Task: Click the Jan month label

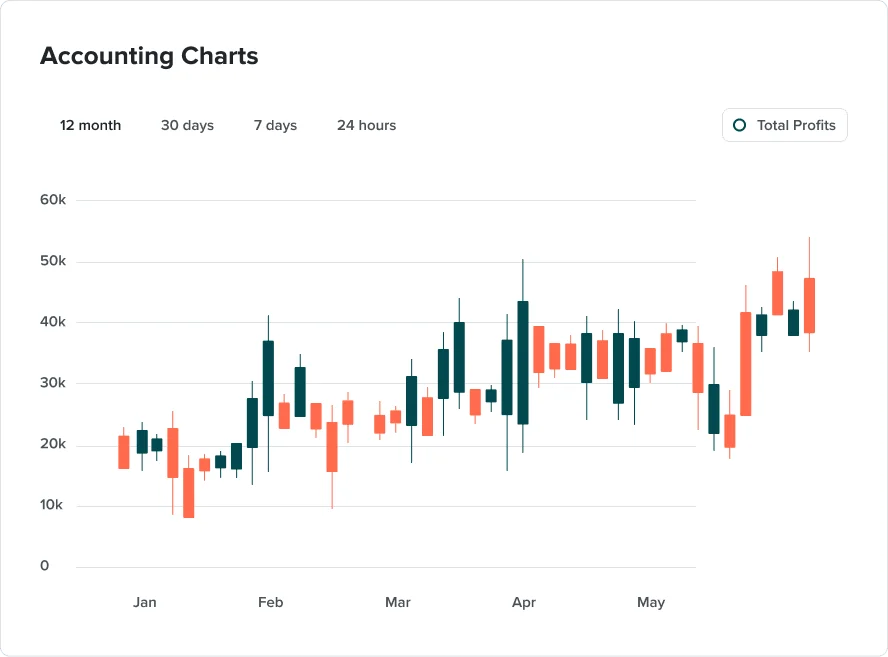Action: (144, 602)
